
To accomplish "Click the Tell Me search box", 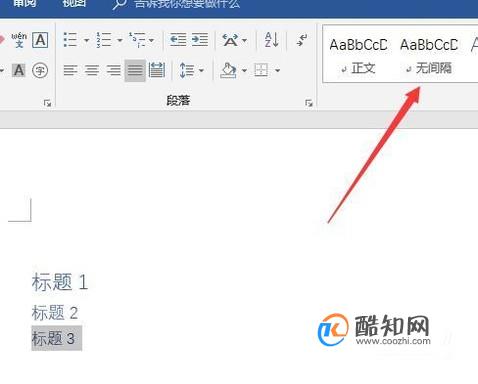I will click(177, 4).
